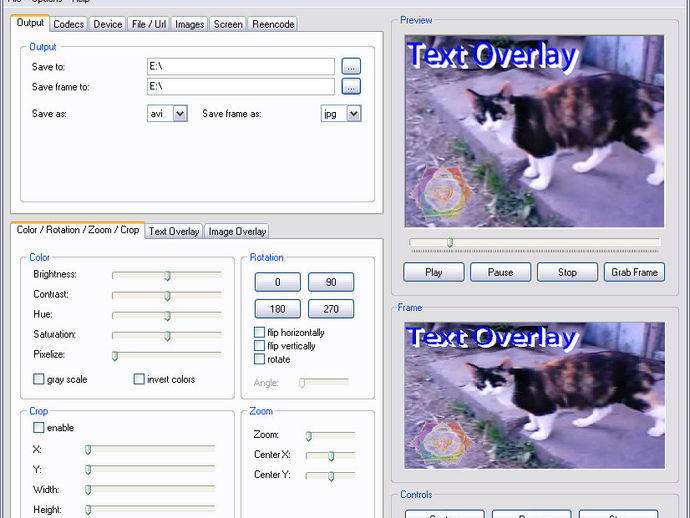Click the Crop Width slider
Viewport: 690px width, 518px height.
[x=150, y=489]
